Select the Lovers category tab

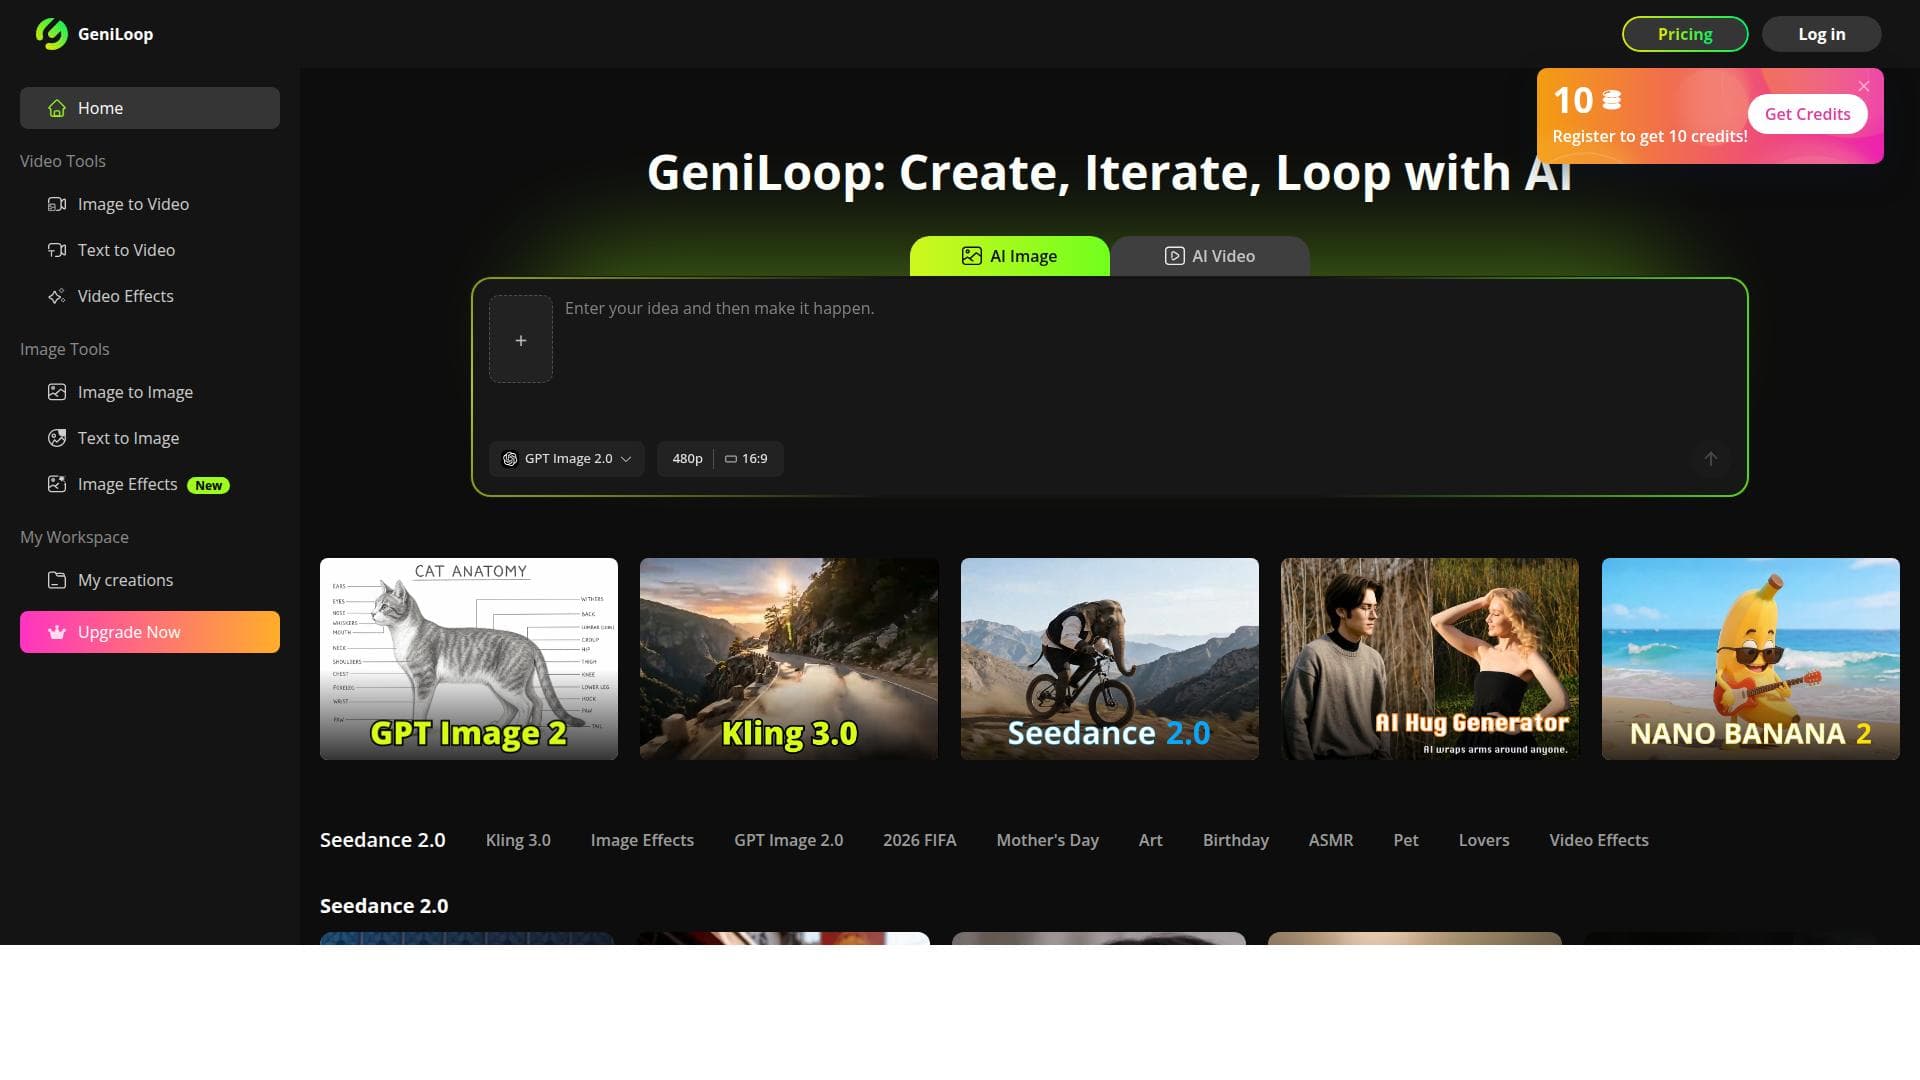coord(1484,840)
